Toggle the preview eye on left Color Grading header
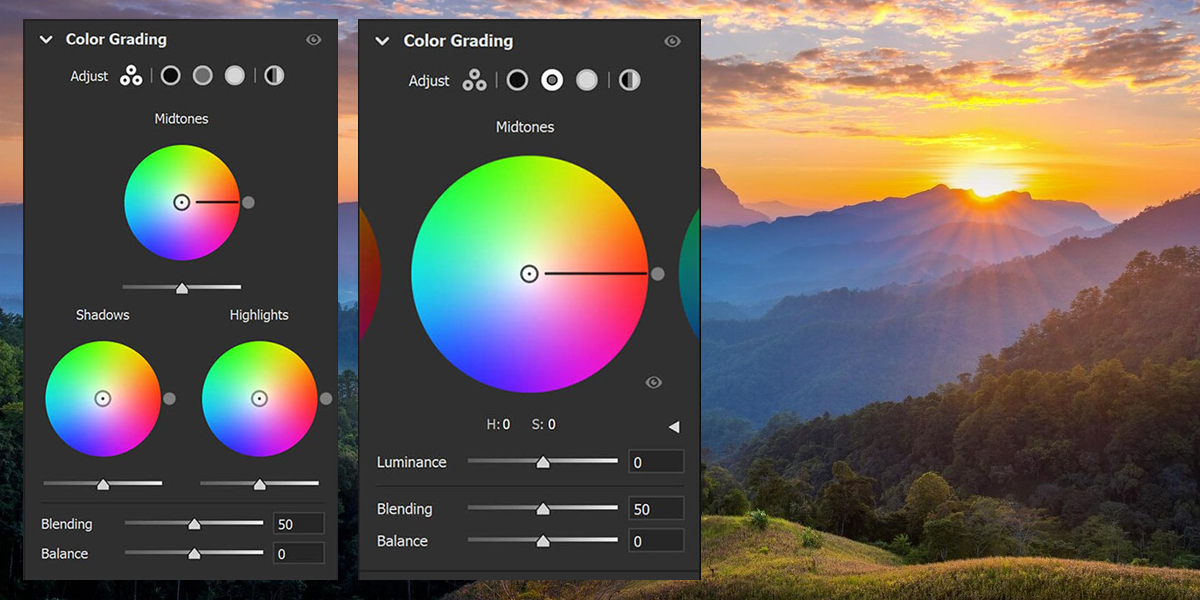The width and height of the screenshot is (1200, 600). click(x=313, y=39)
